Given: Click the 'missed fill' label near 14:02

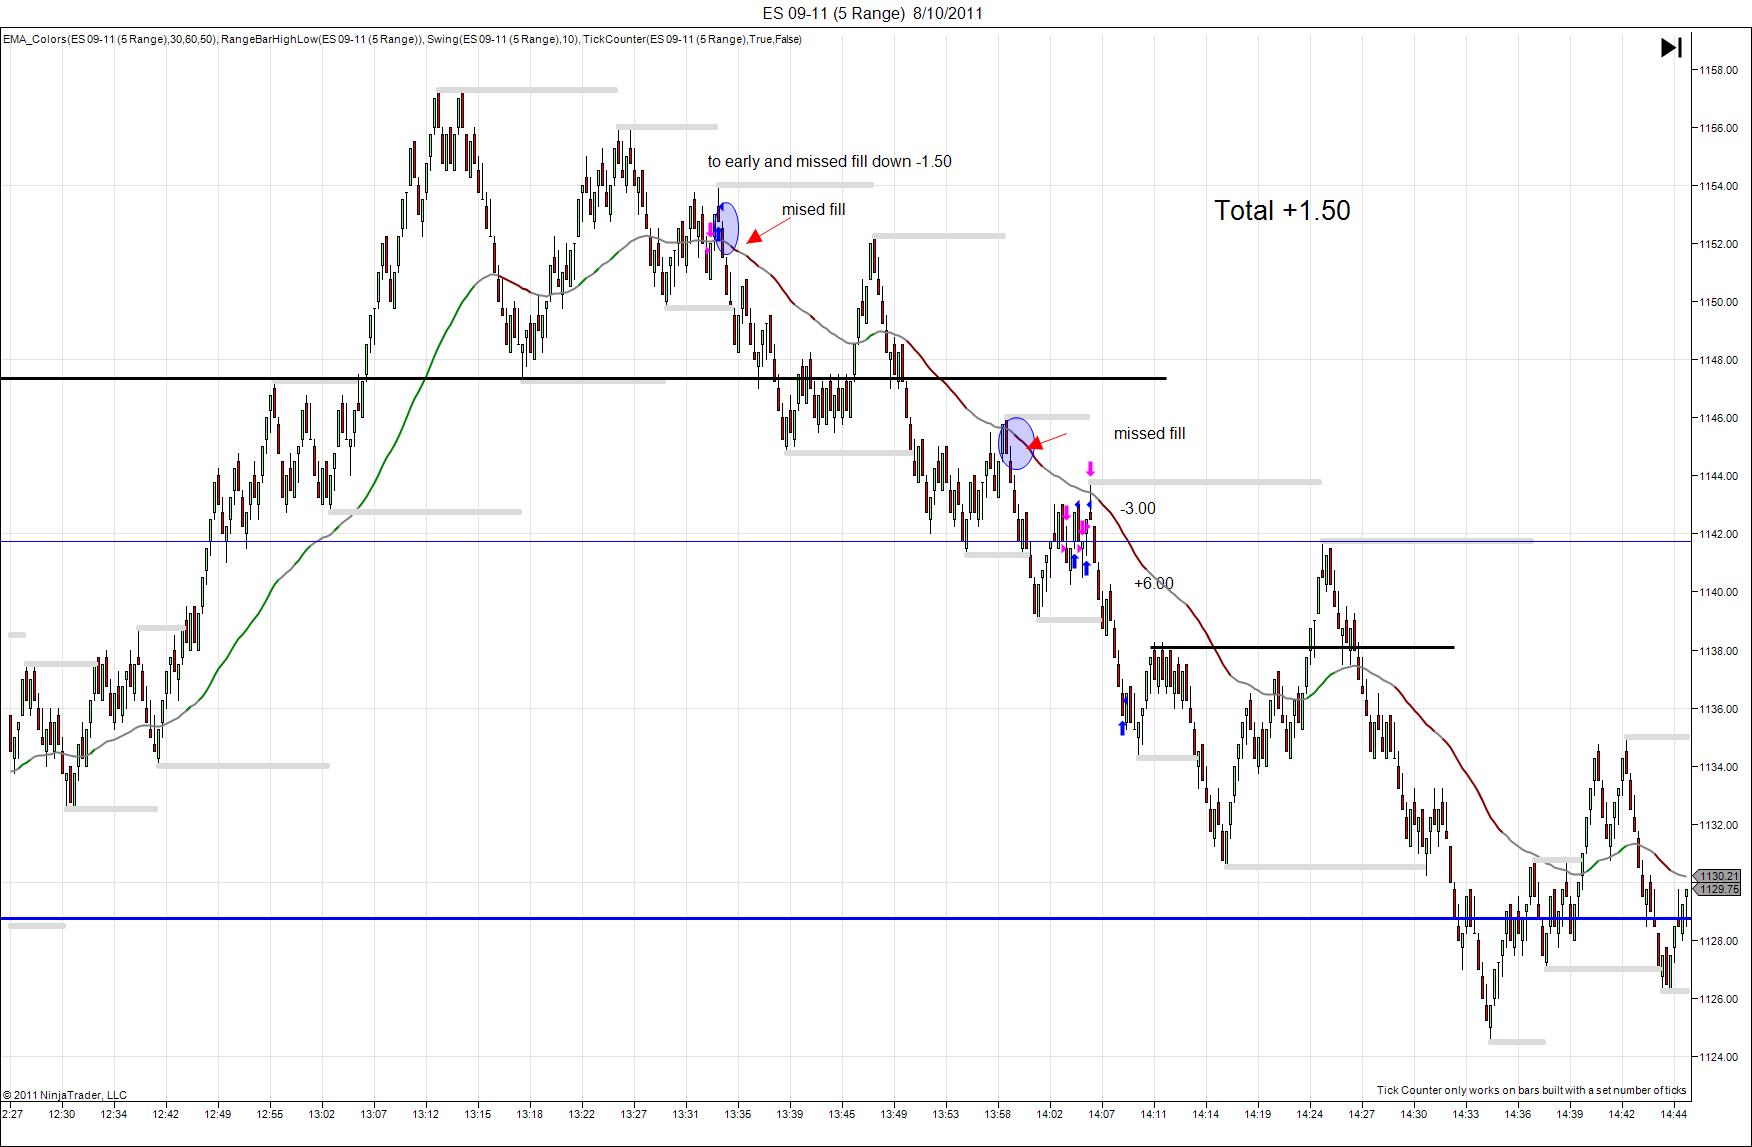Looking at the screenshot, I should [x=1149, y=433].
